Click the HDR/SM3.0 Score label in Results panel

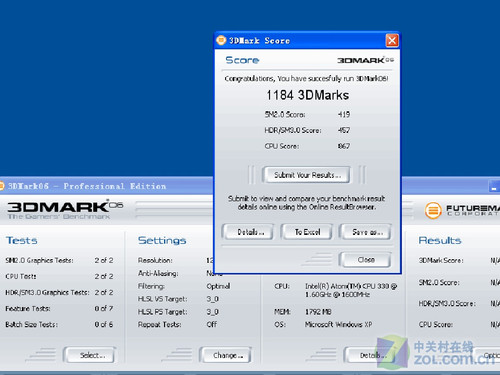(447, 304)
